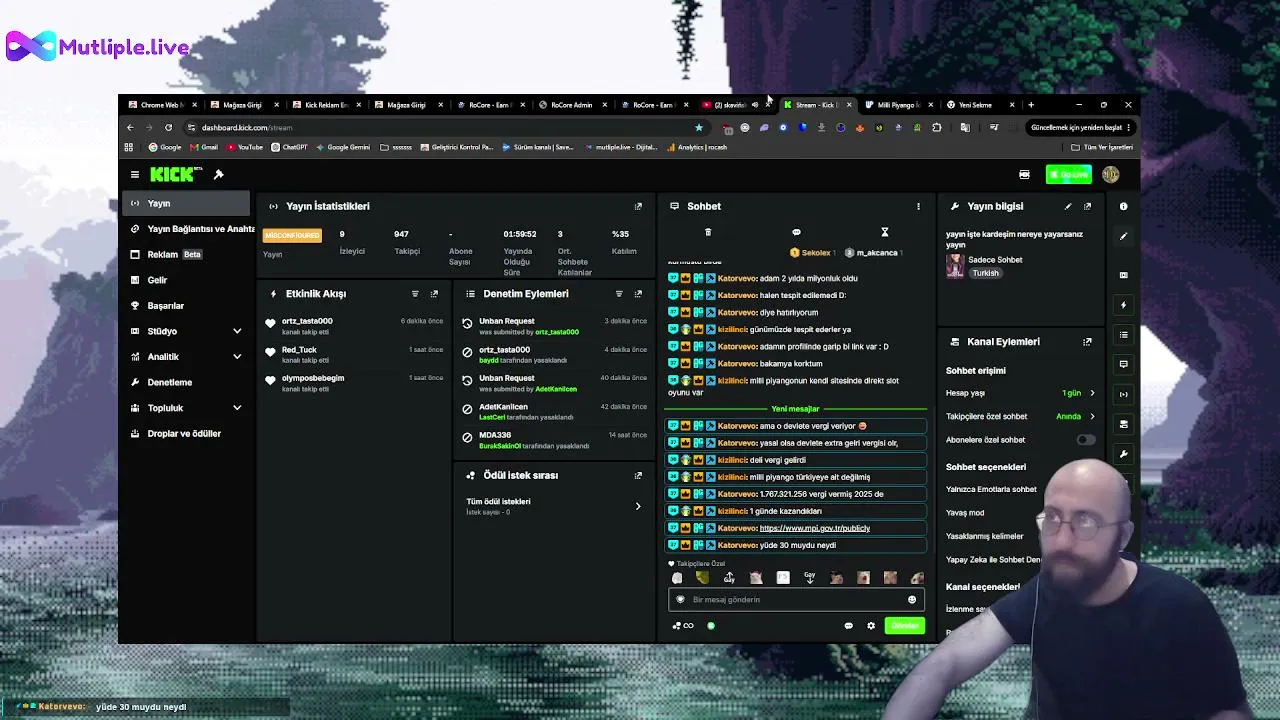The image size is (1280, 720).
Task: Send the chat message with green button
Action: pos(905,626)
